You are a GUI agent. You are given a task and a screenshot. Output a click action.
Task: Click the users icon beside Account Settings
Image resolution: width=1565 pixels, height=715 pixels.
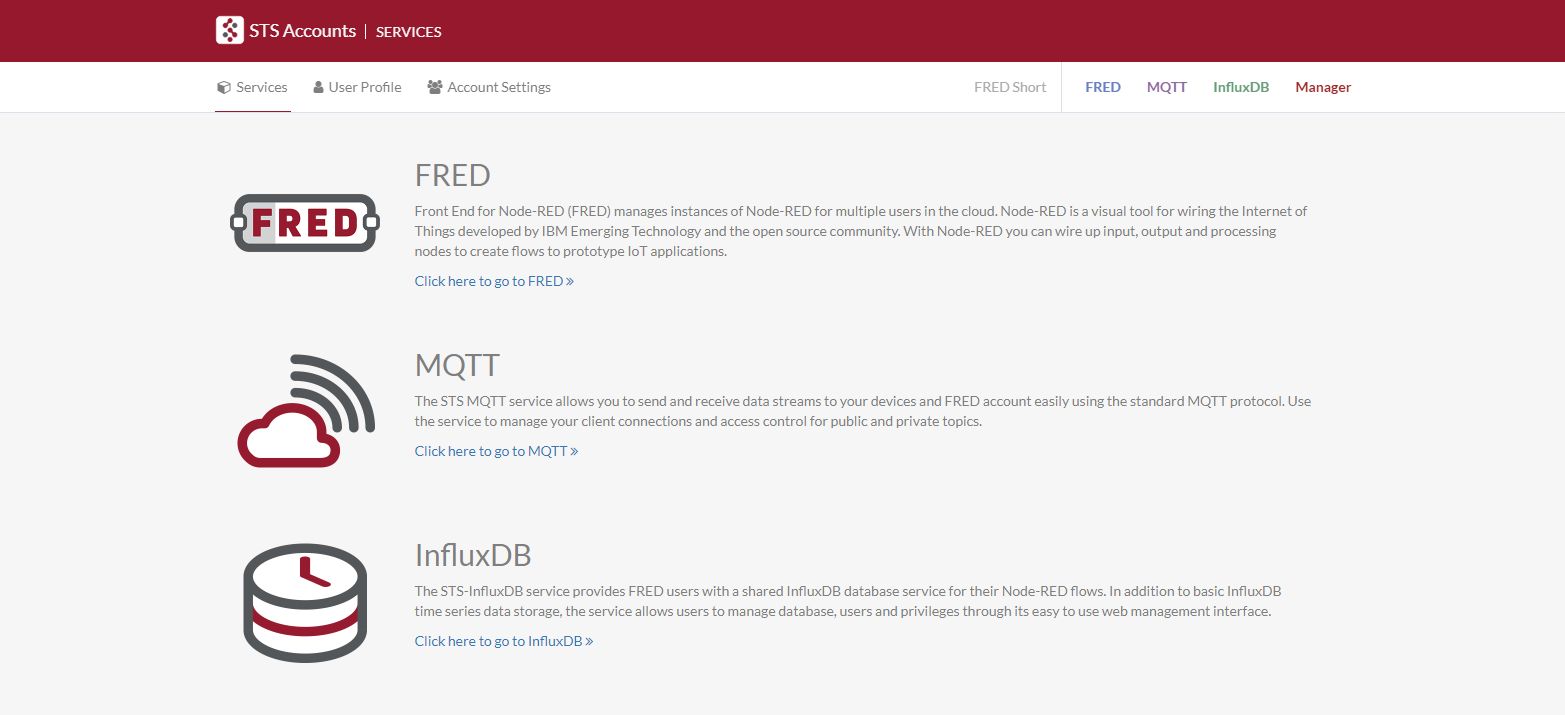coord(434,87)
